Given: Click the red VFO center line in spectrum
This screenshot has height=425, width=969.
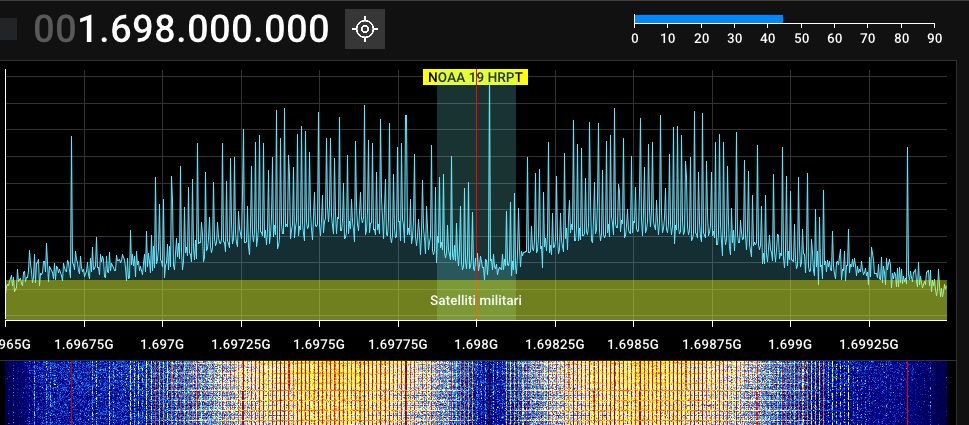Looking at the screenshot, I should click(477, 180).
